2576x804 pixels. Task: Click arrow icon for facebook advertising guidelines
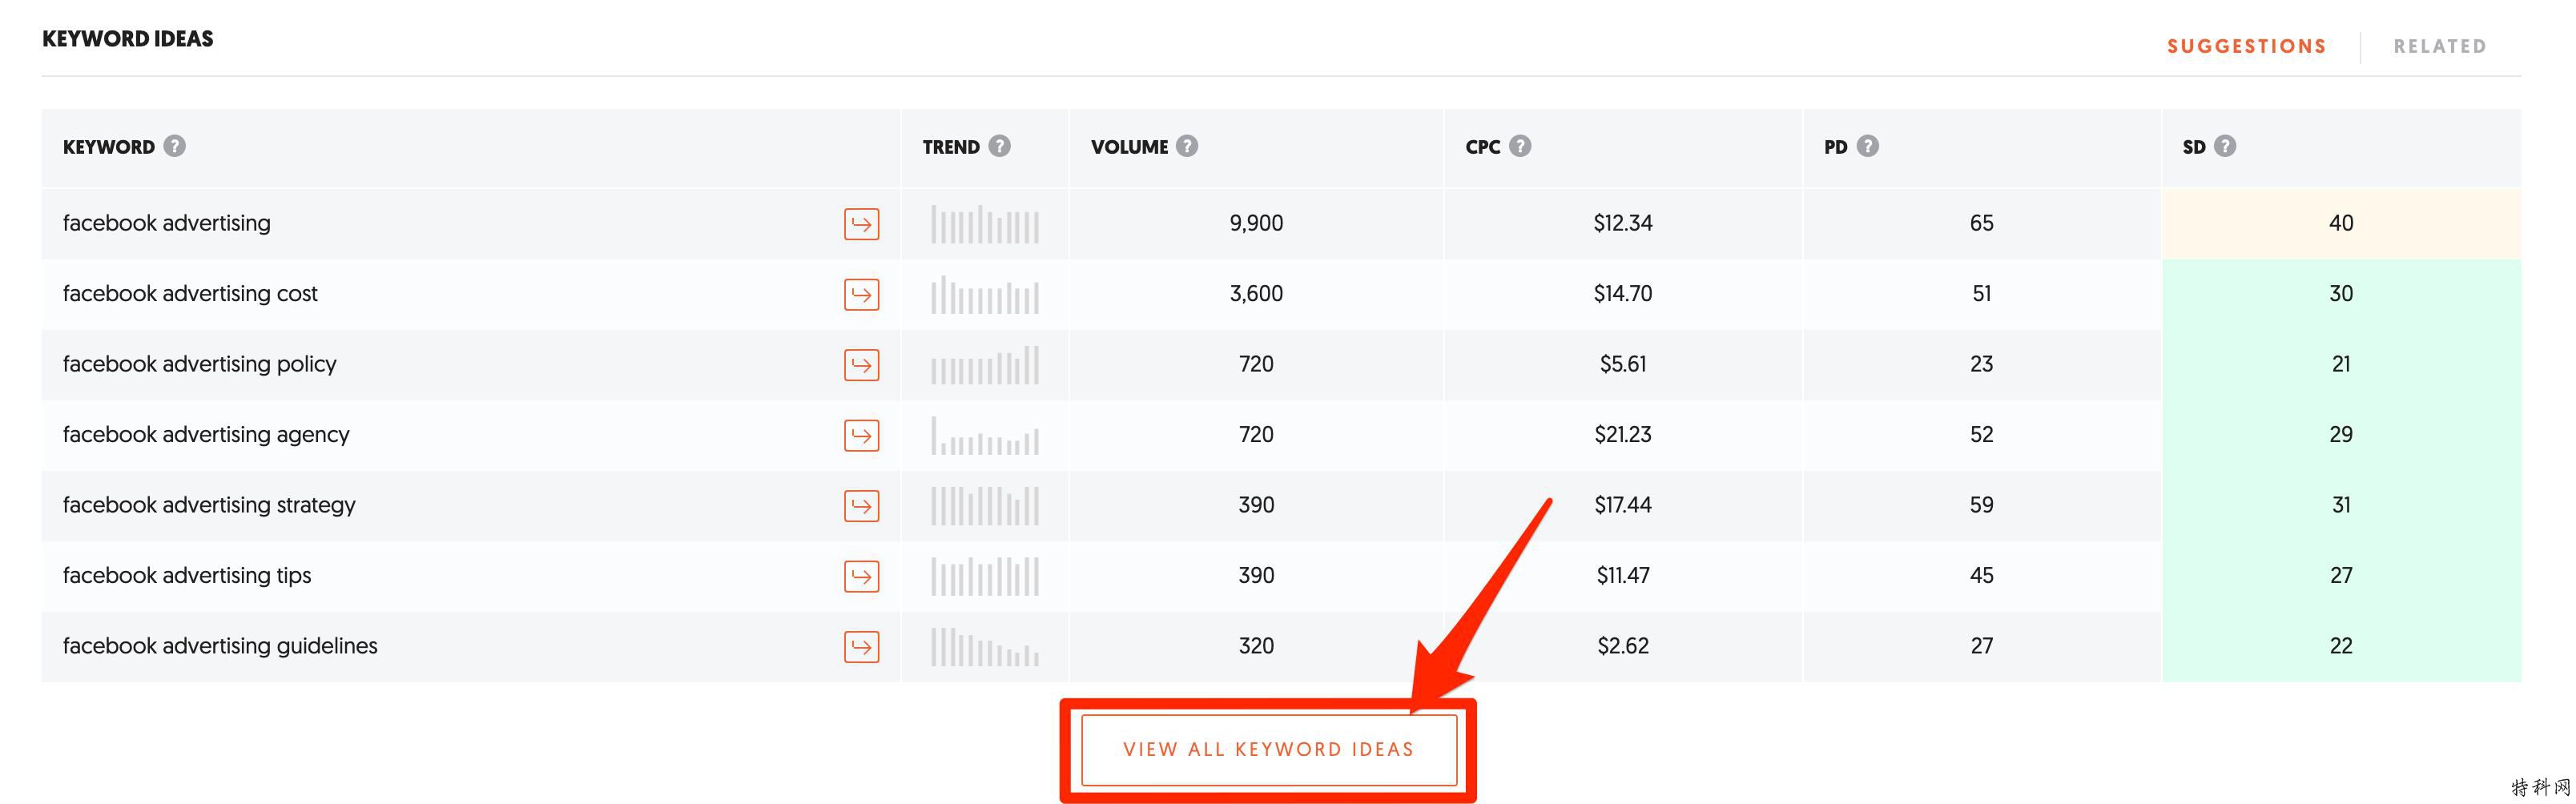[861, 647]
